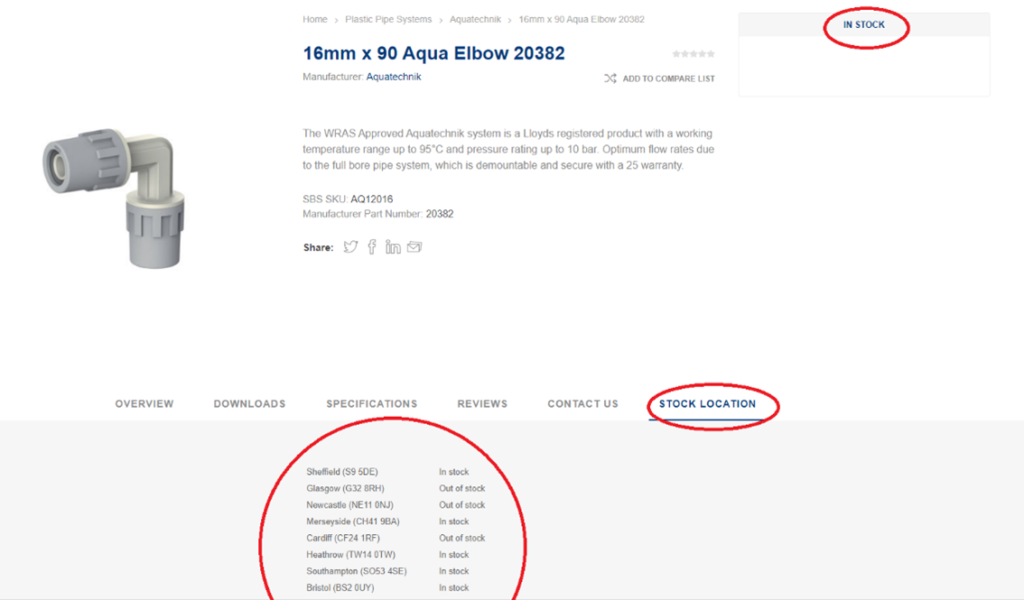Click Aquatechnik manufacturer link
The image size is (1024, 600).
coord(394,77)
